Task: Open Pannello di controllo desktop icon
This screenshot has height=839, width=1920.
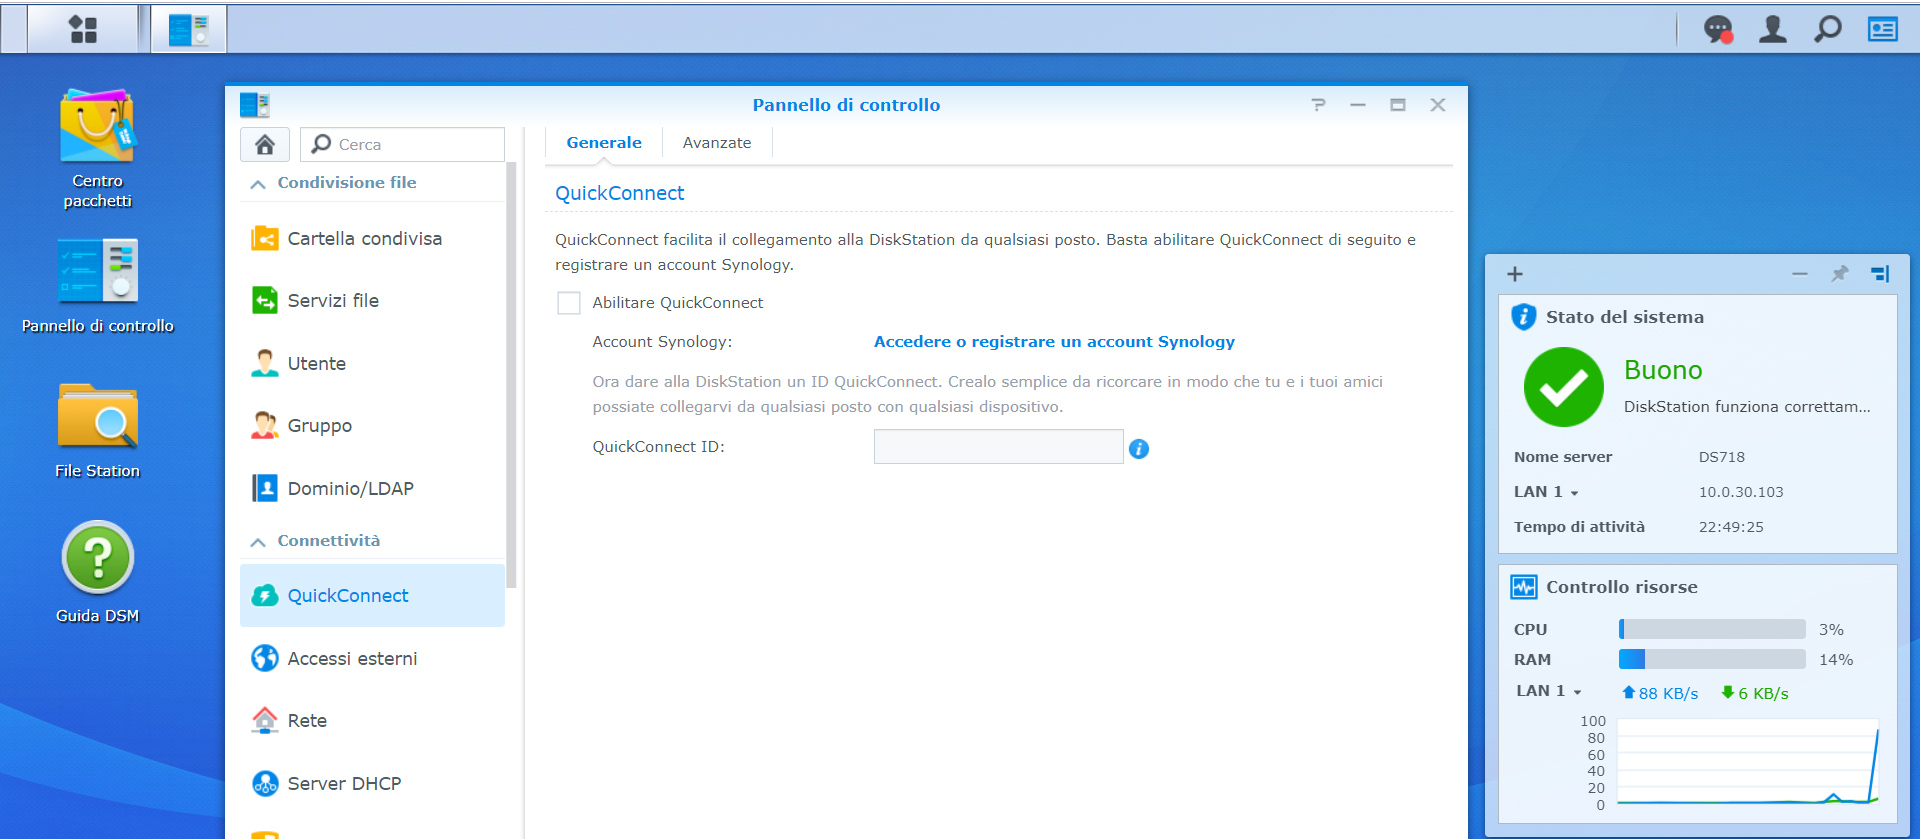Action: click(97, 285)
